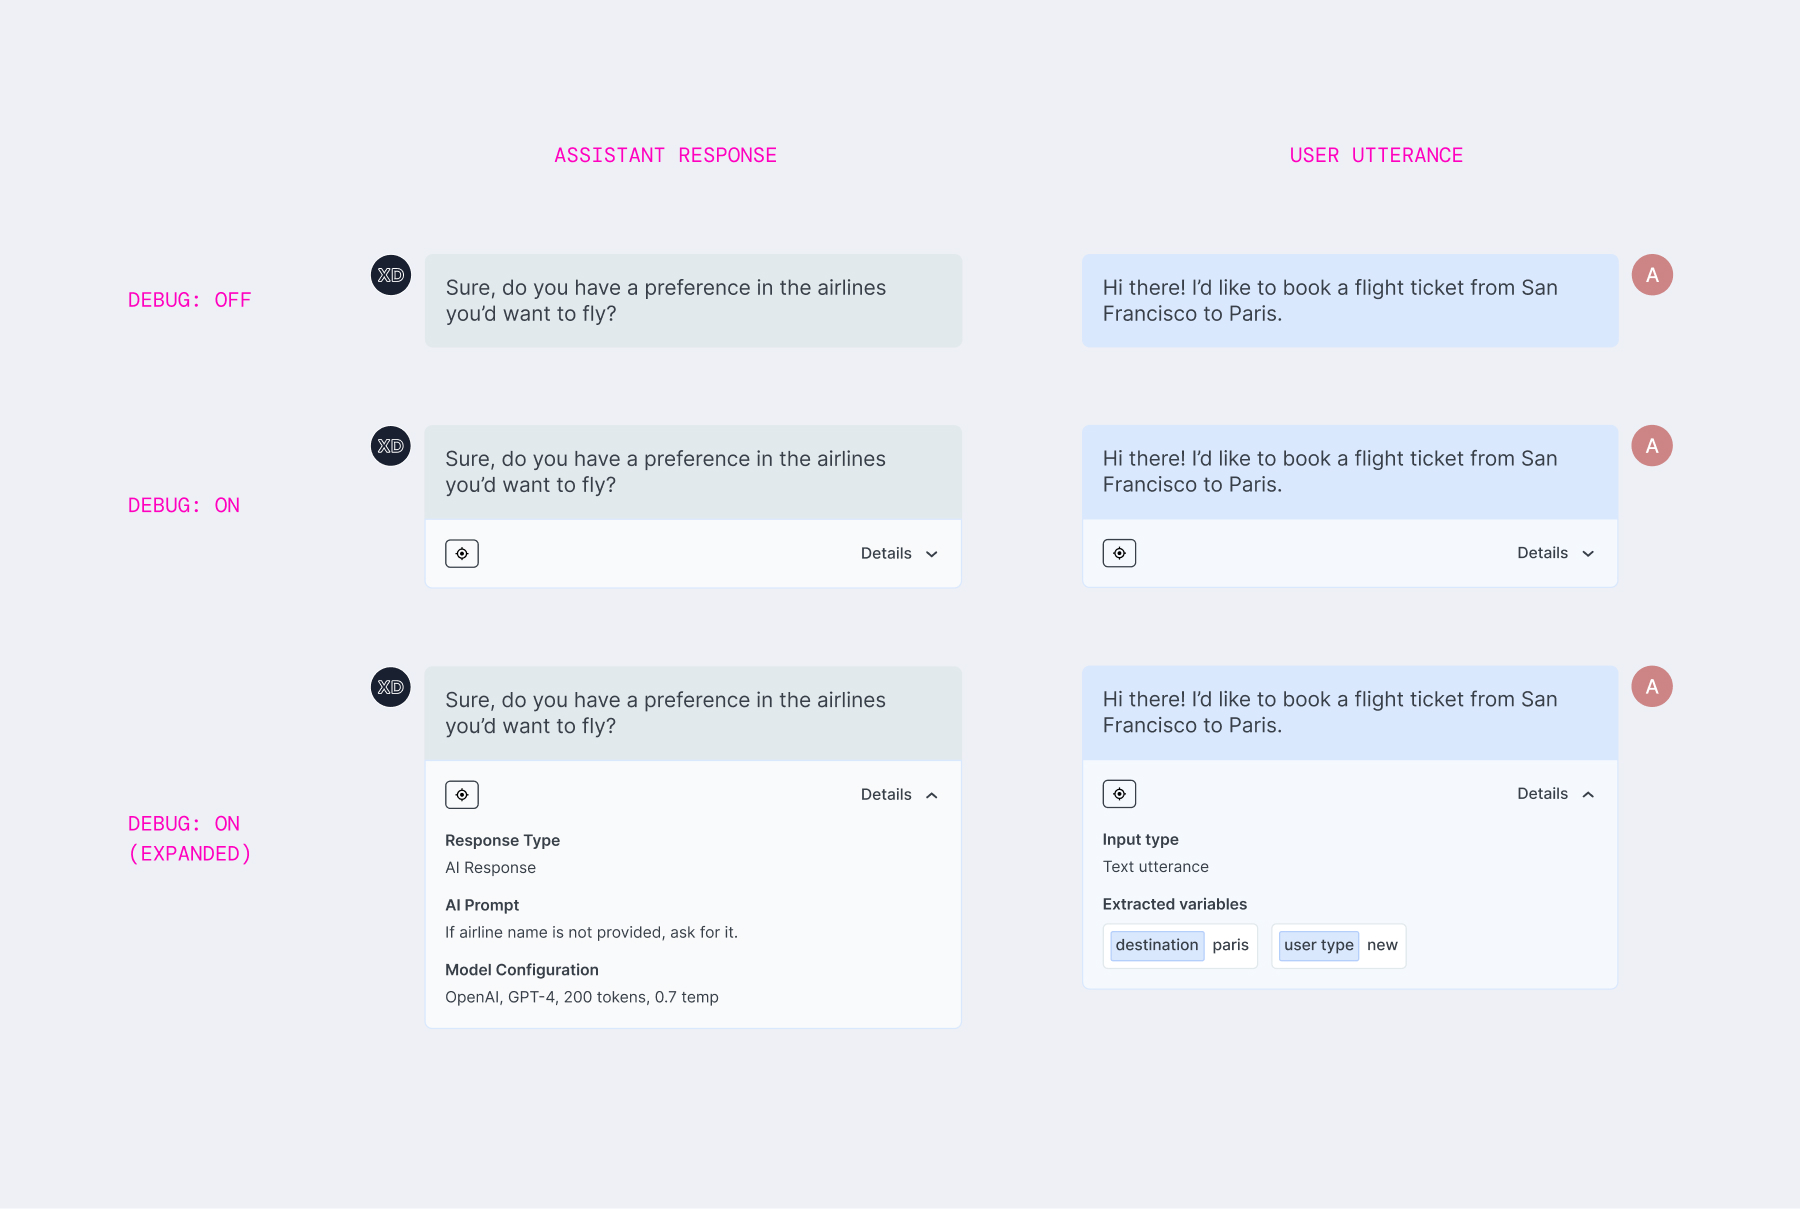Click the paris variable value

click(1230, 945)
